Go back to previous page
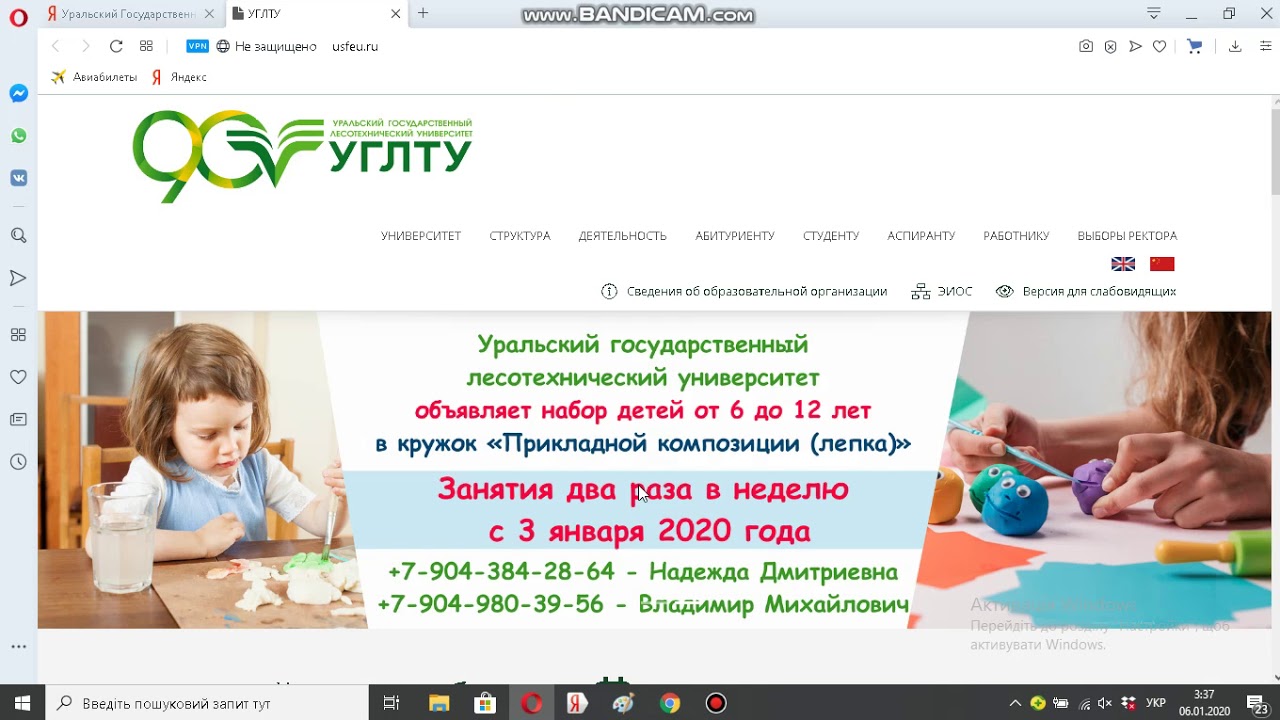Screen dimensions: 1280x720 tap(56, 46)
